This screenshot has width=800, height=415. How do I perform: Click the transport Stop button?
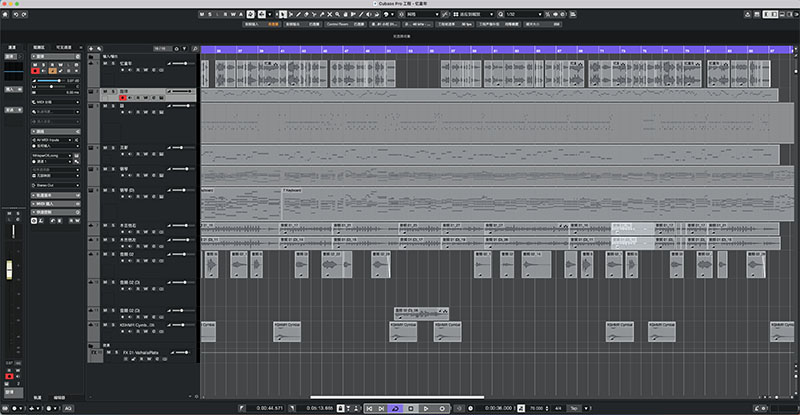click(411, 408)
